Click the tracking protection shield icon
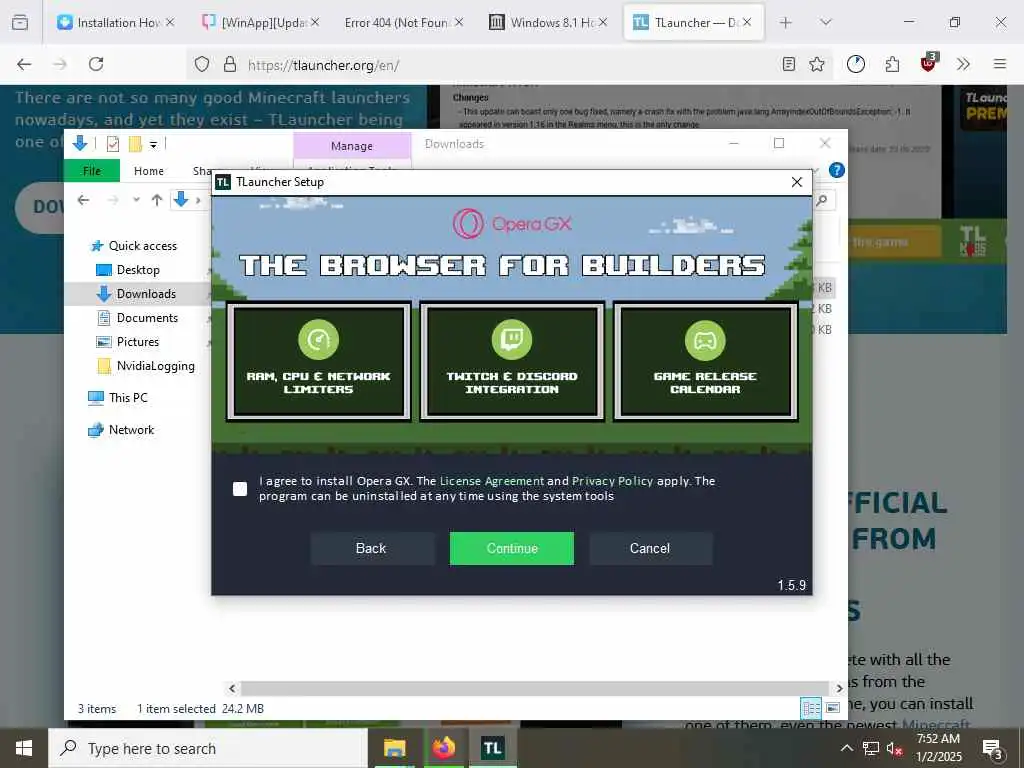This screenshot has height=768, width=1024. (202, 64)
